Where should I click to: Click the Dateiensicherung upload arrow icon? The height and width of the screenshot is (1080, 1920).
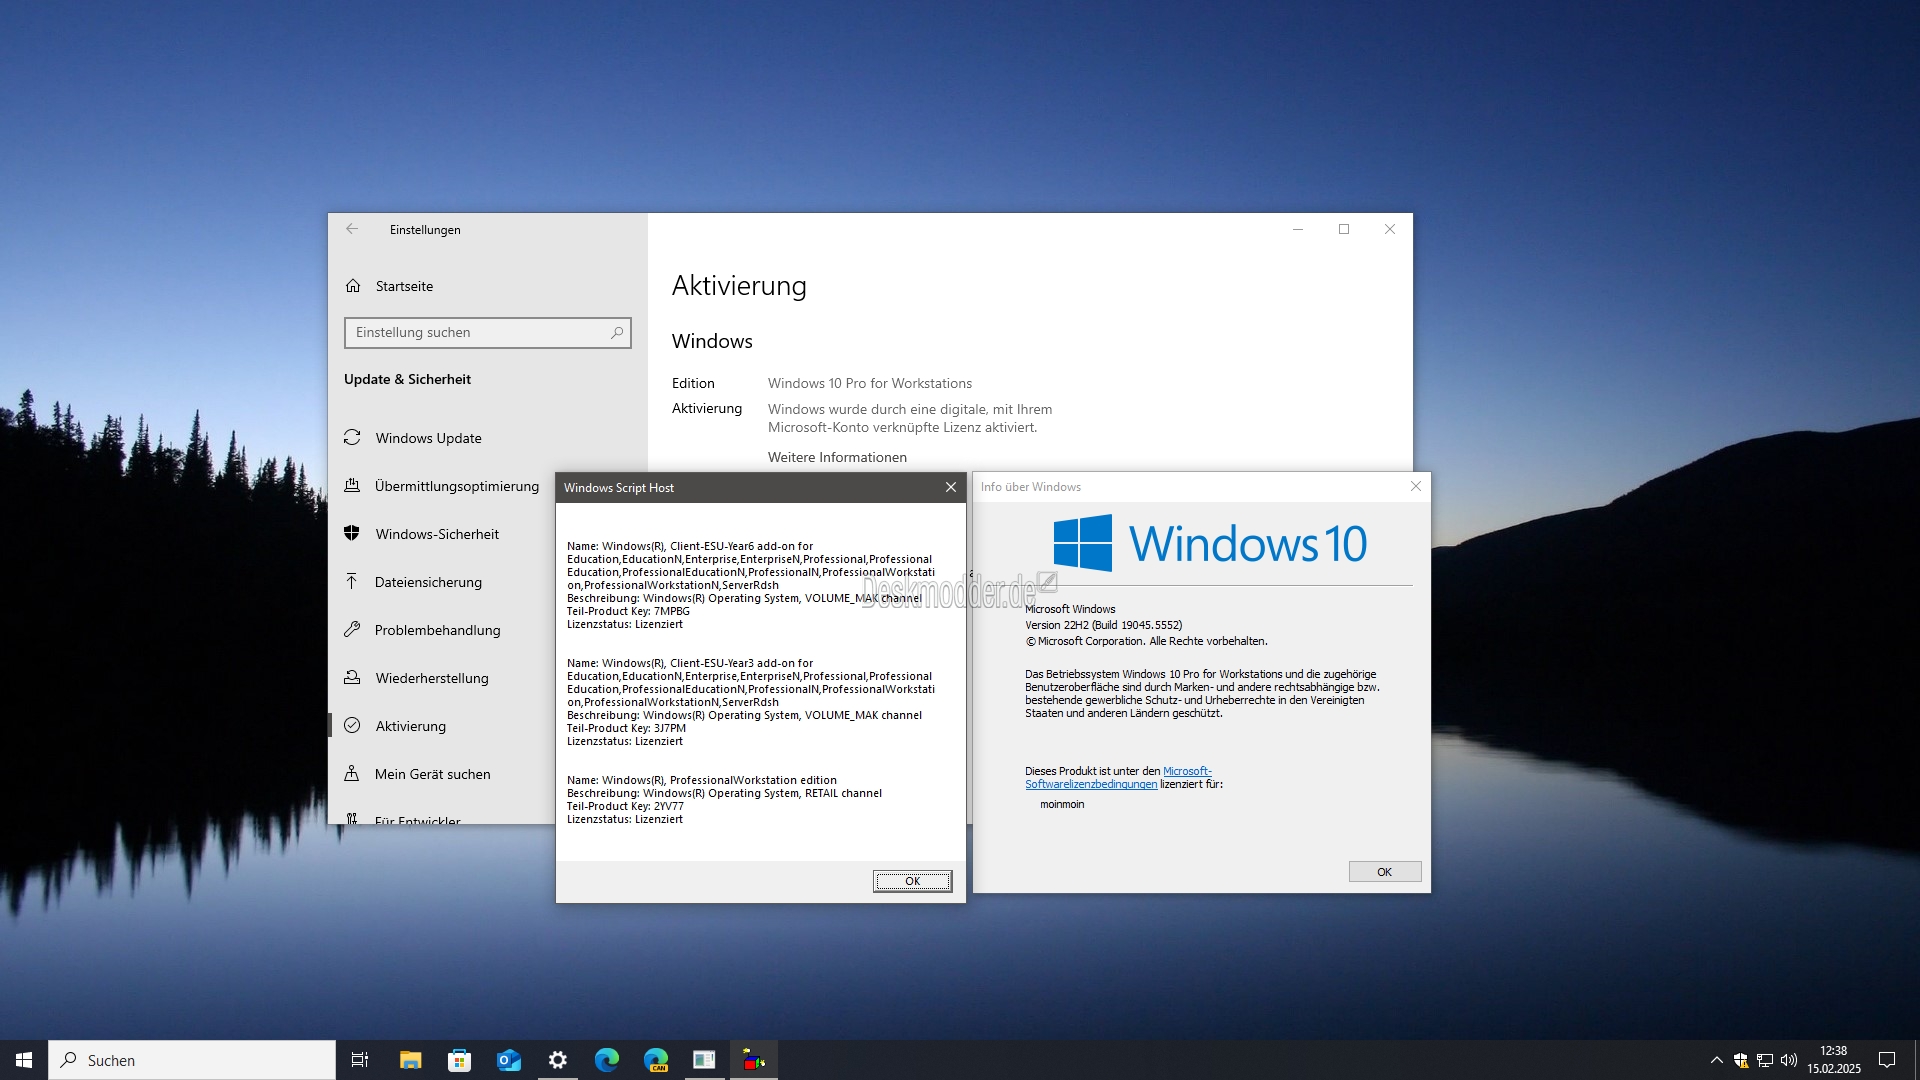pos(352,582)
